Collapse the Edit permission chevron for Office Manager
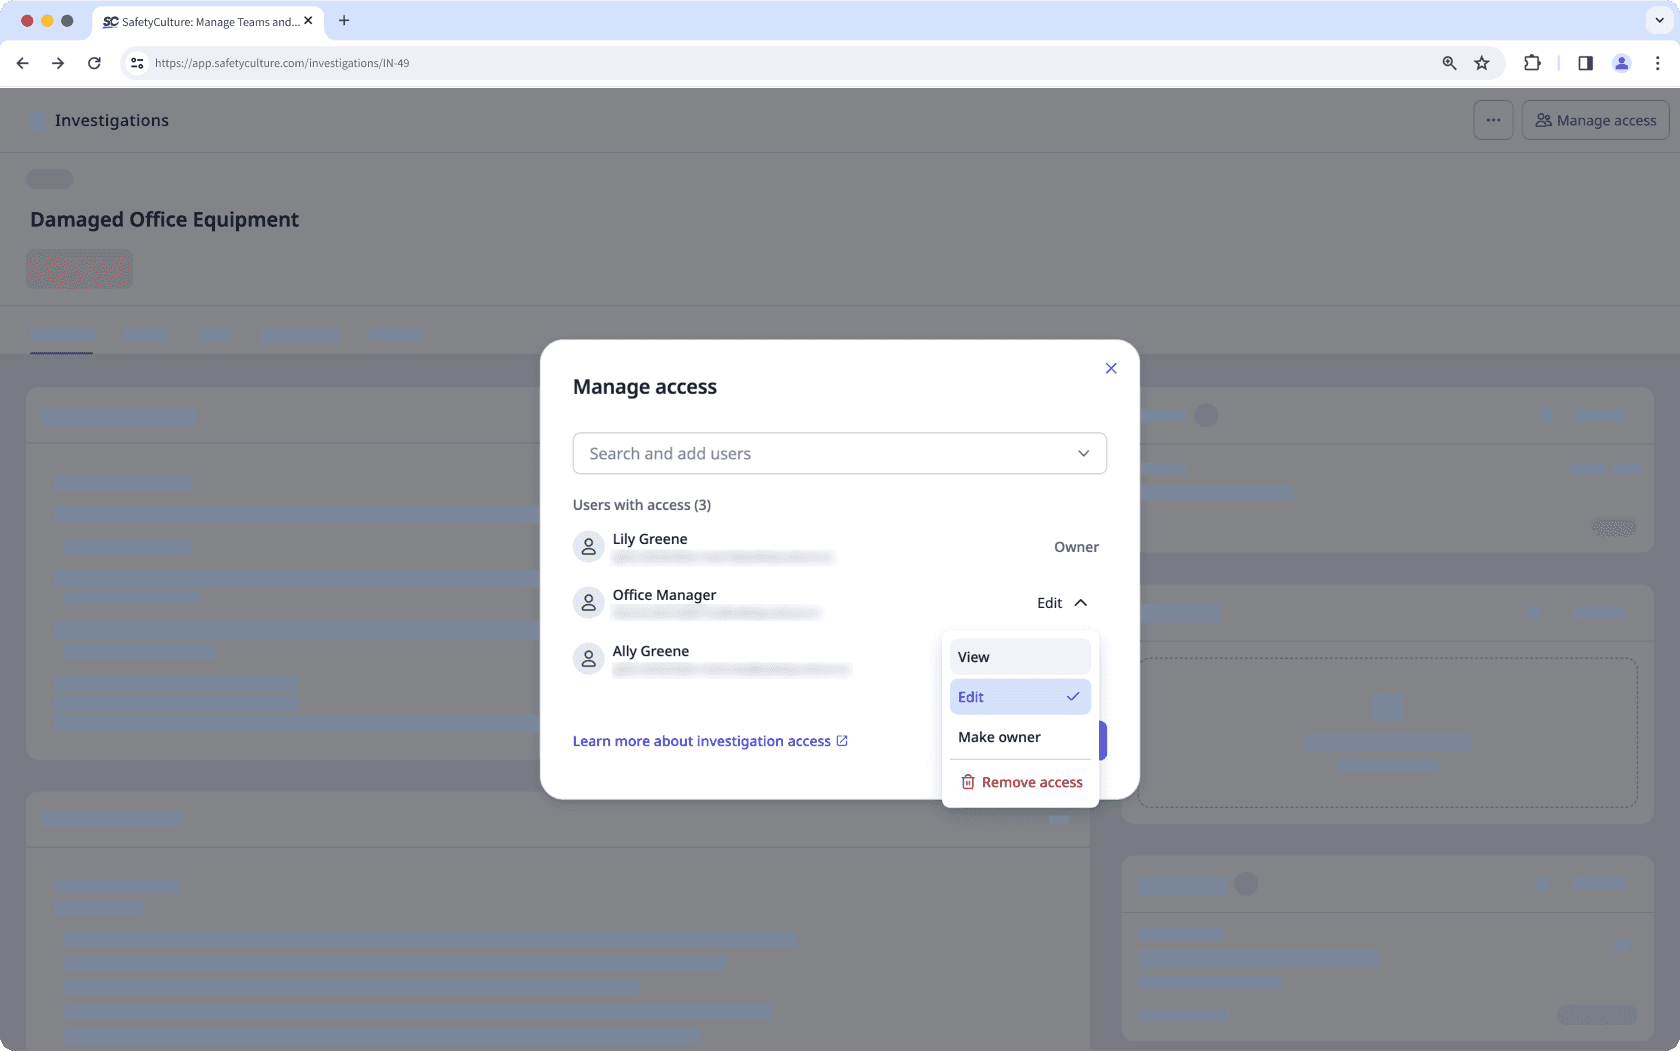Screen dimensions: 1680x1051 coord(1080,602)
